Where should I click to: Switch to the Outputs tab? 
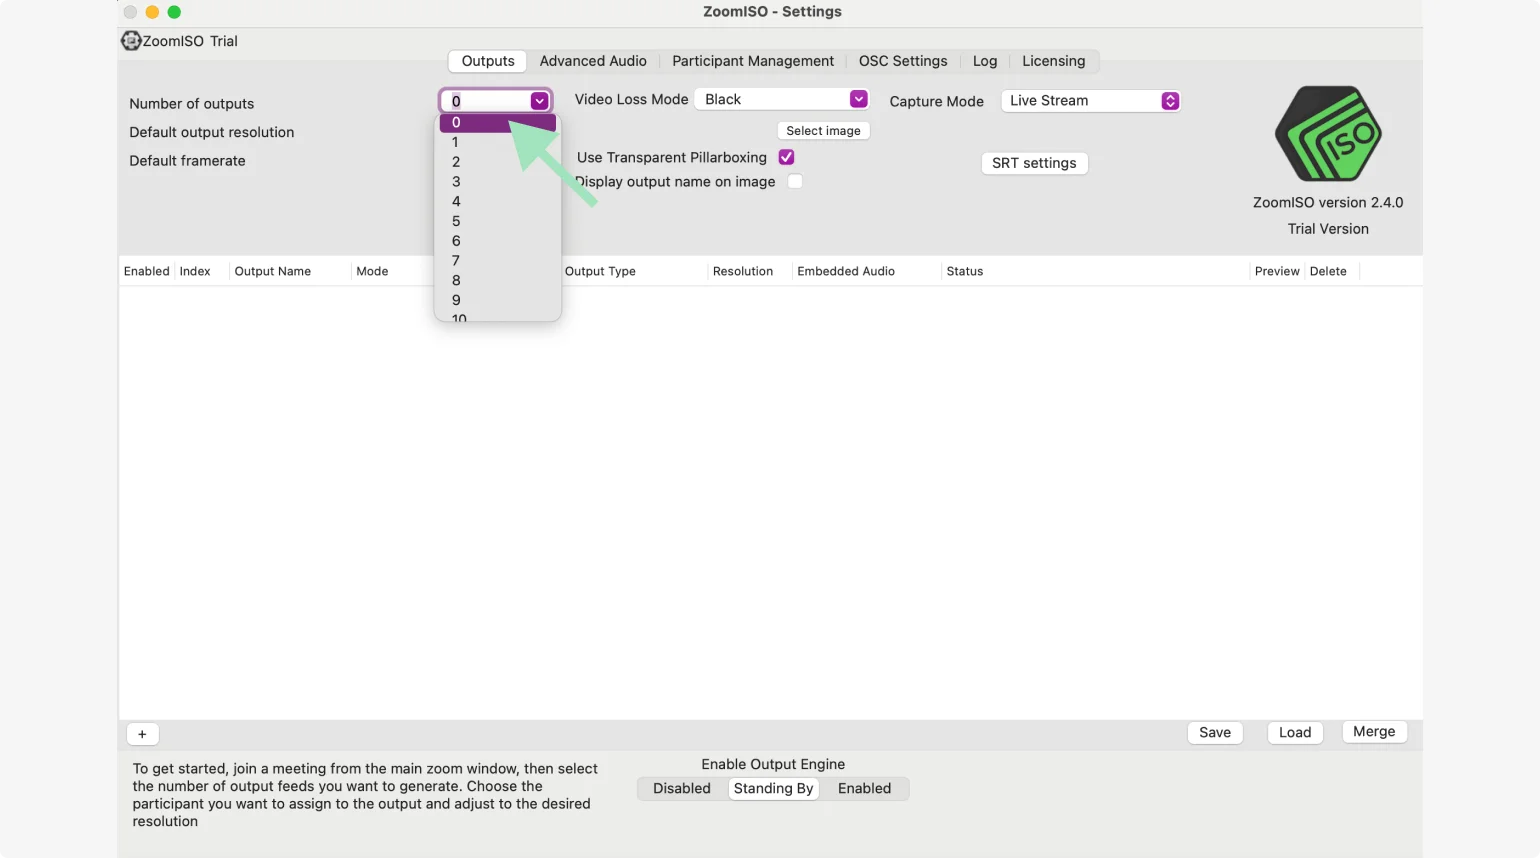488,61
